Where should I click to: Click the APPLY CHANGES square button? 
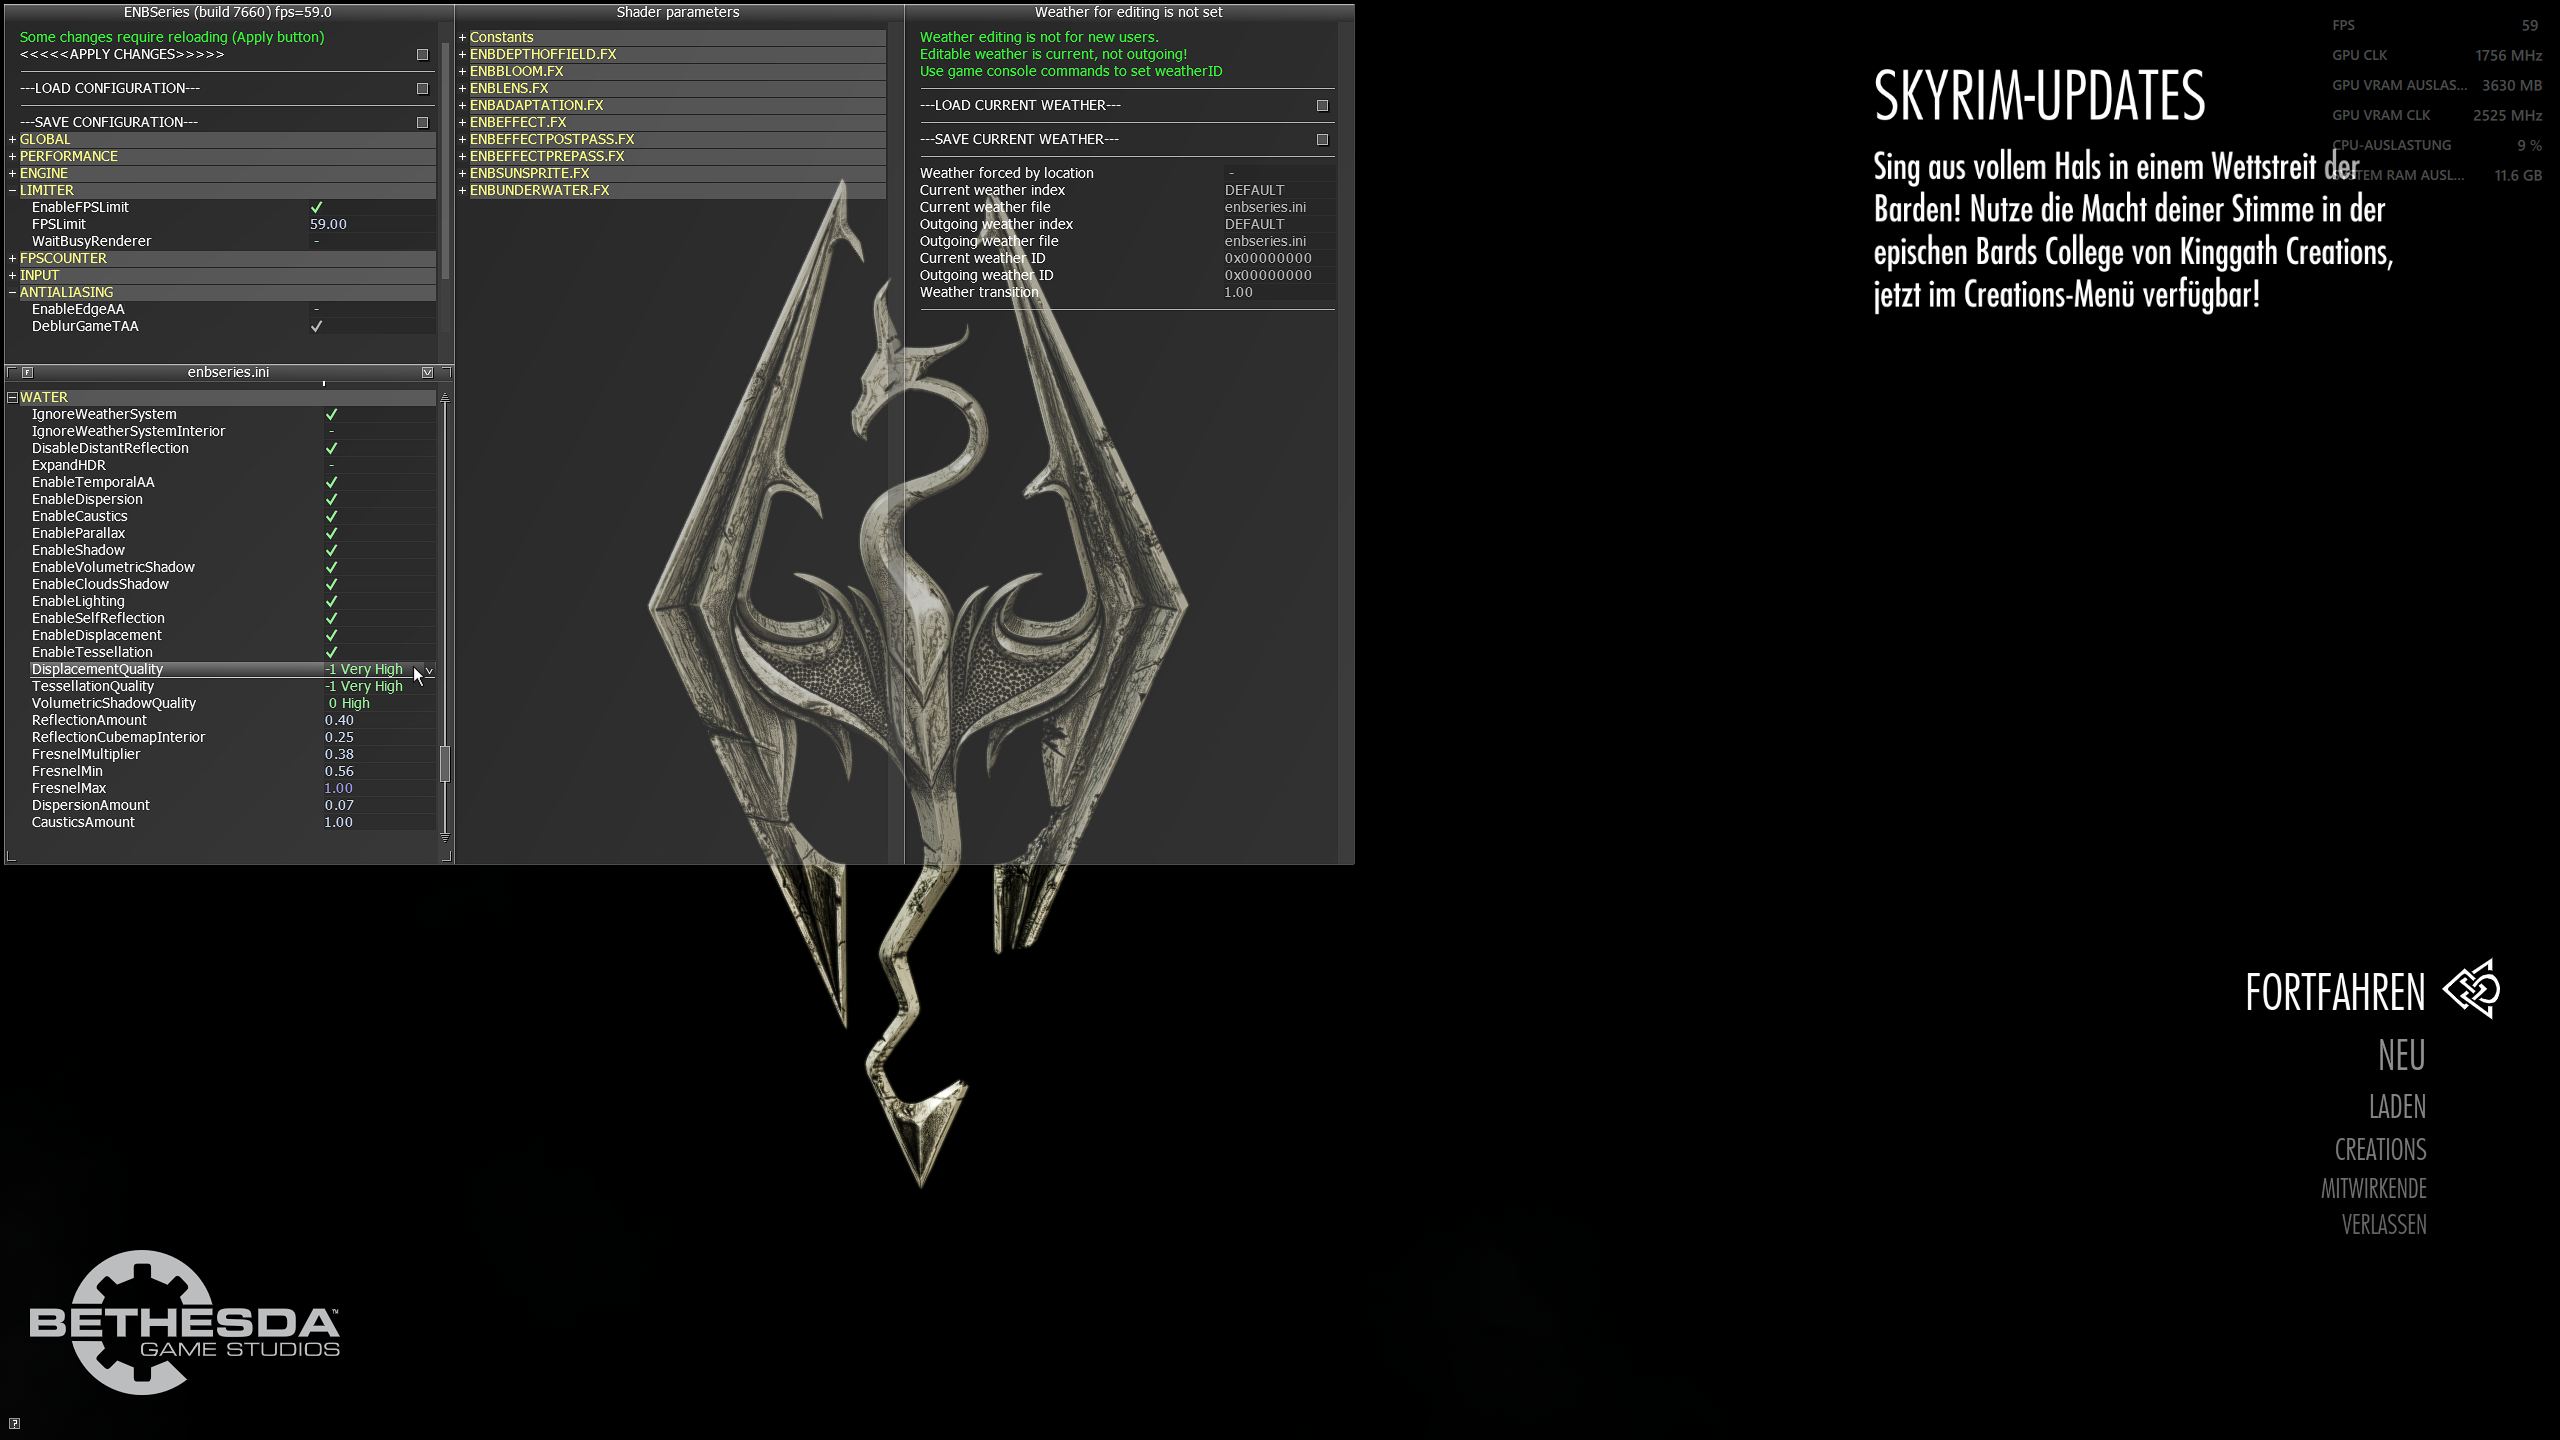[422, 55]
